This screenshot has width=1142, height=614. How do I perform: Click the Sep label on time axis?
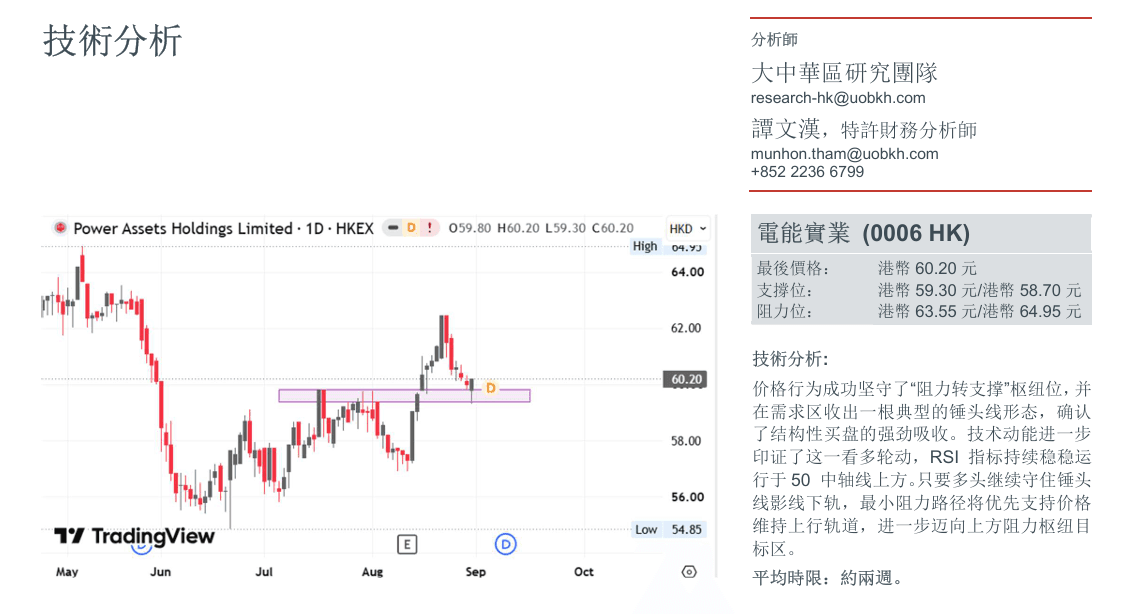(476, 572)
